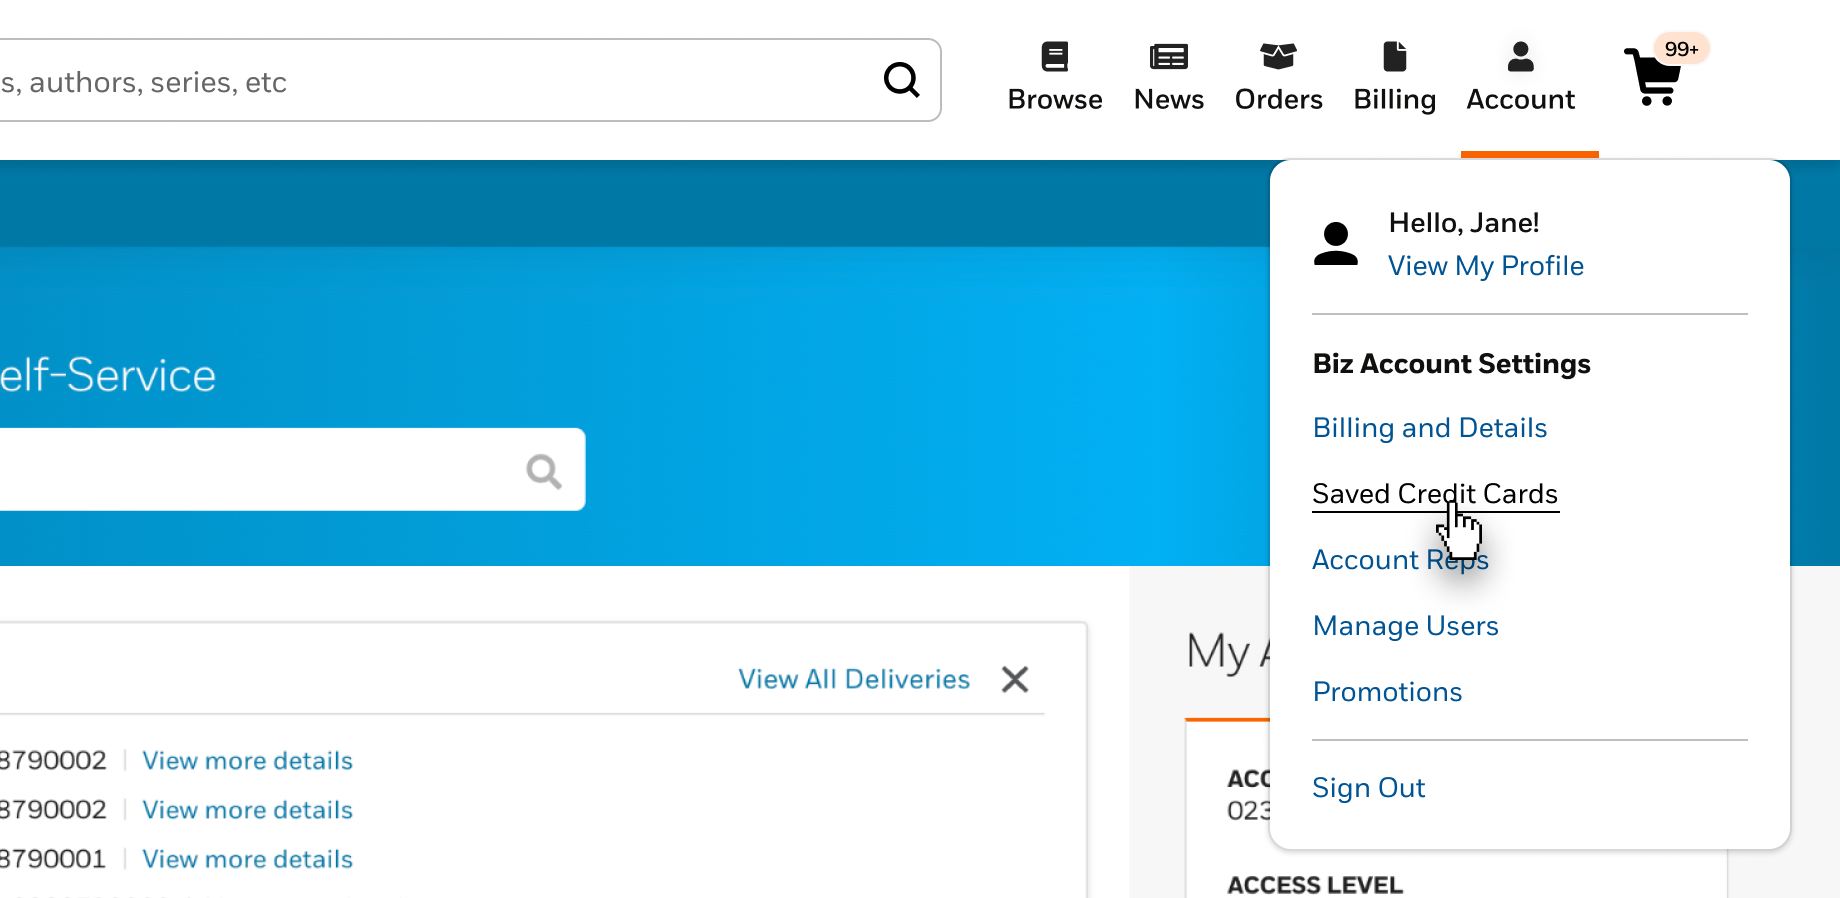This screenshot has height=898, width=1840.
Task: Open Promotions from account settings
Action: (1387, 692)
